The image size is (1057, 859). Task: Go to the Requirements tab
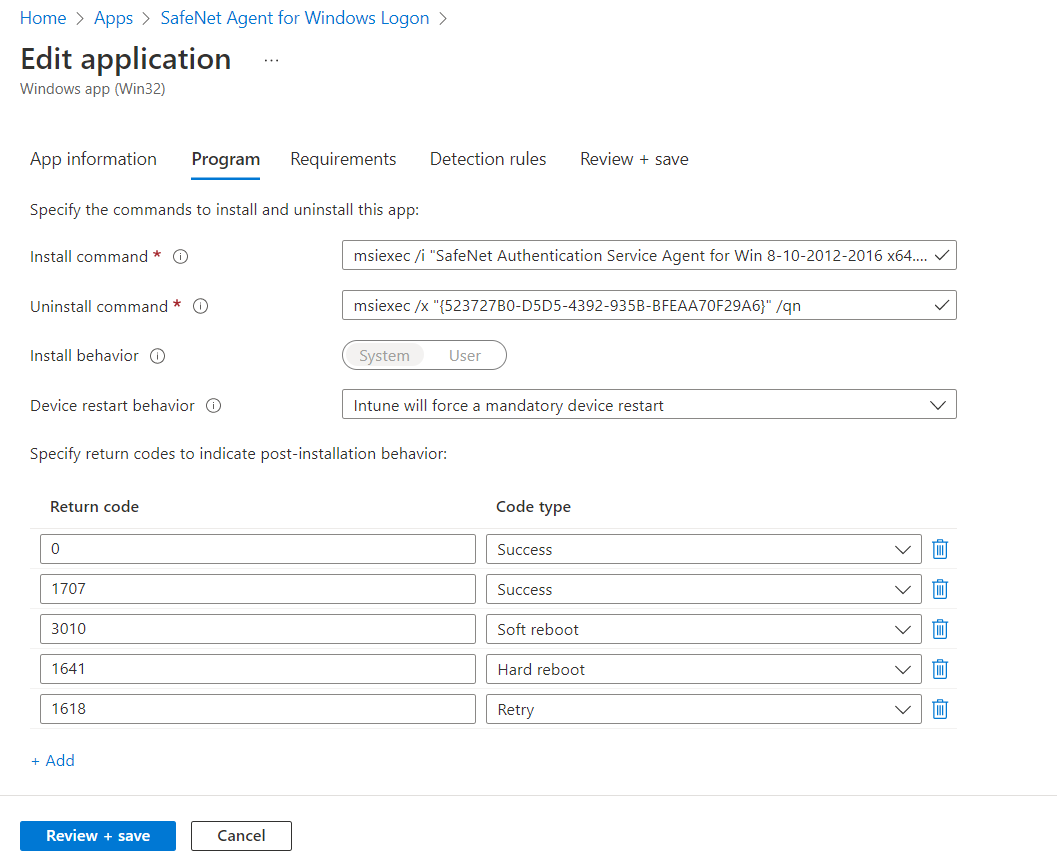point(343,159)
